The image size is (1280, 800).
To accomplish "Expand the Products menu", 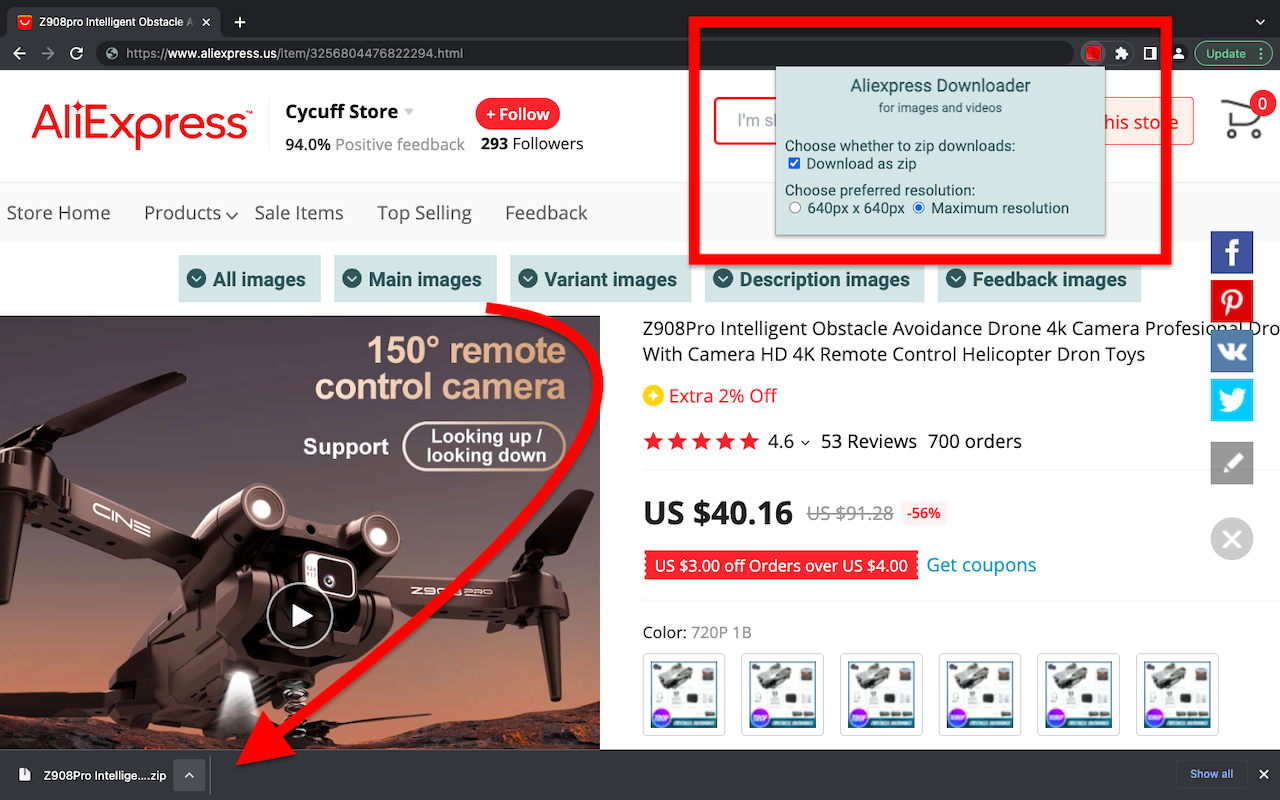I will (191, 213).
